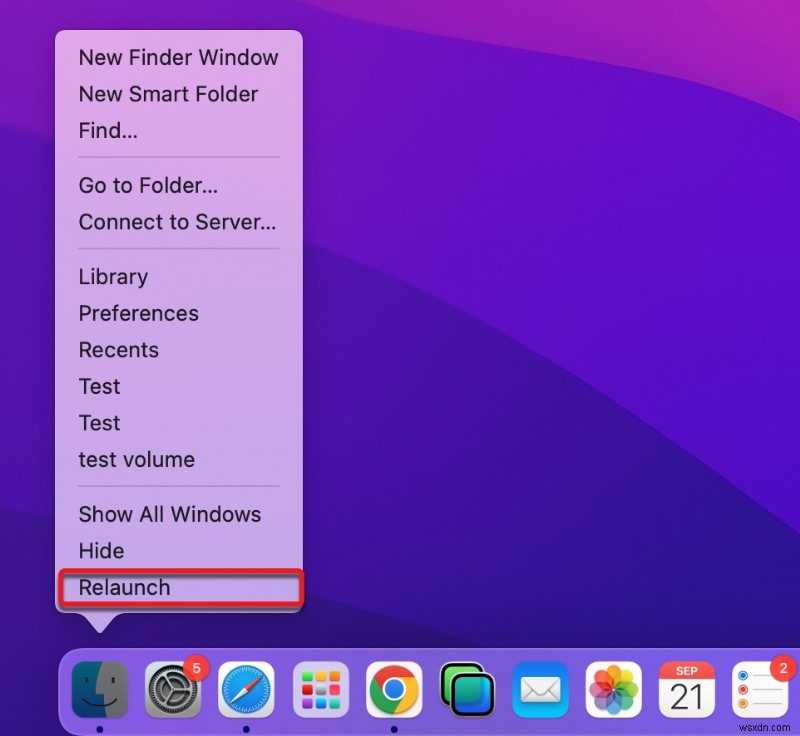Choose New Finder Window

[178, 58]
